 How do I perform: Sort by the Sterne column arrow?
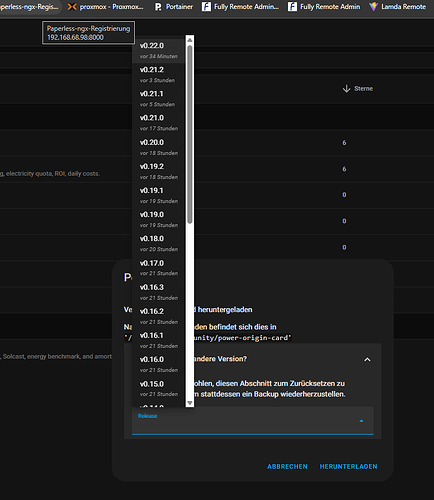click(x=346, y=88)
